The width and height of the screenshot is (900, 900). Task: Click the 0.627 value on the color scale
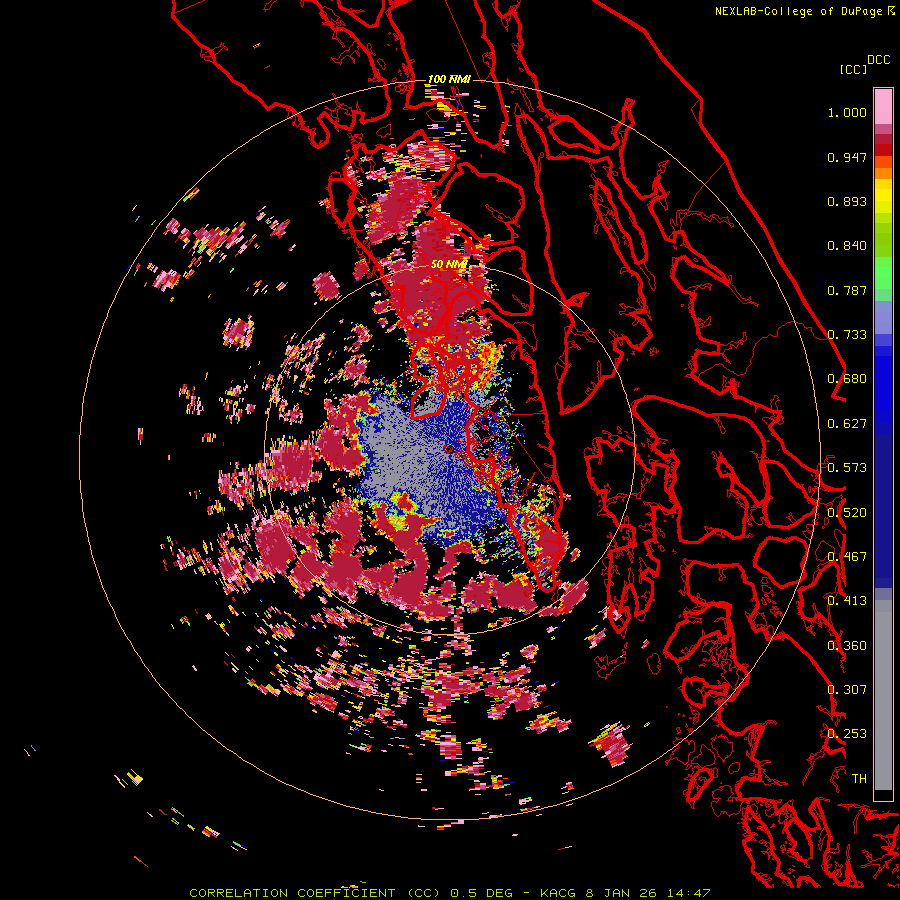[847, 424]
